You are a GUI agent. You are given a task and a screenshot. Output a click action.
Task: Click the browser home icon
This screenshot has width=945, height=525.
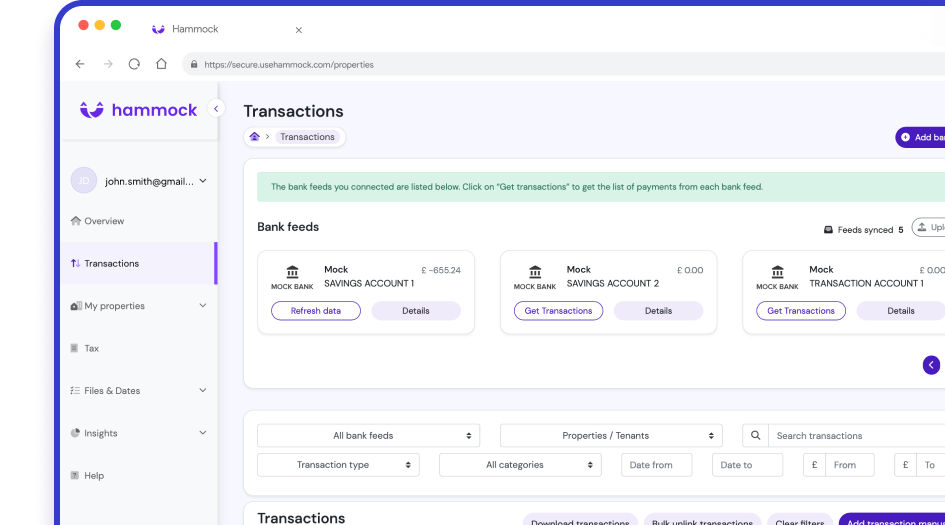coord(161,64)
